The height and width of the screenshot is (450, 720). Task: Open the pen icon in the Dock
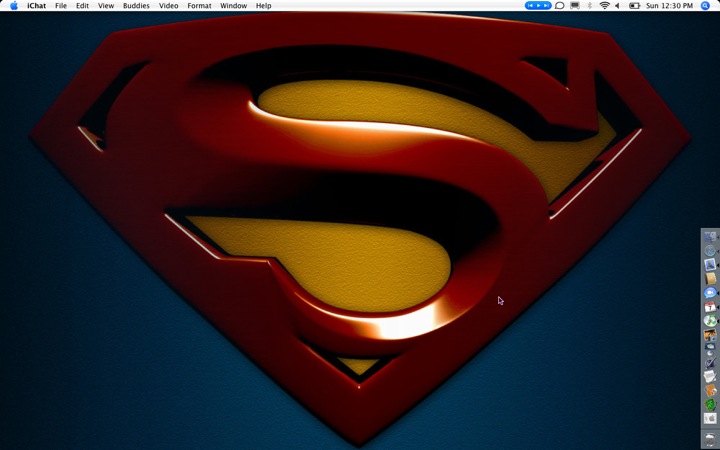710,362
